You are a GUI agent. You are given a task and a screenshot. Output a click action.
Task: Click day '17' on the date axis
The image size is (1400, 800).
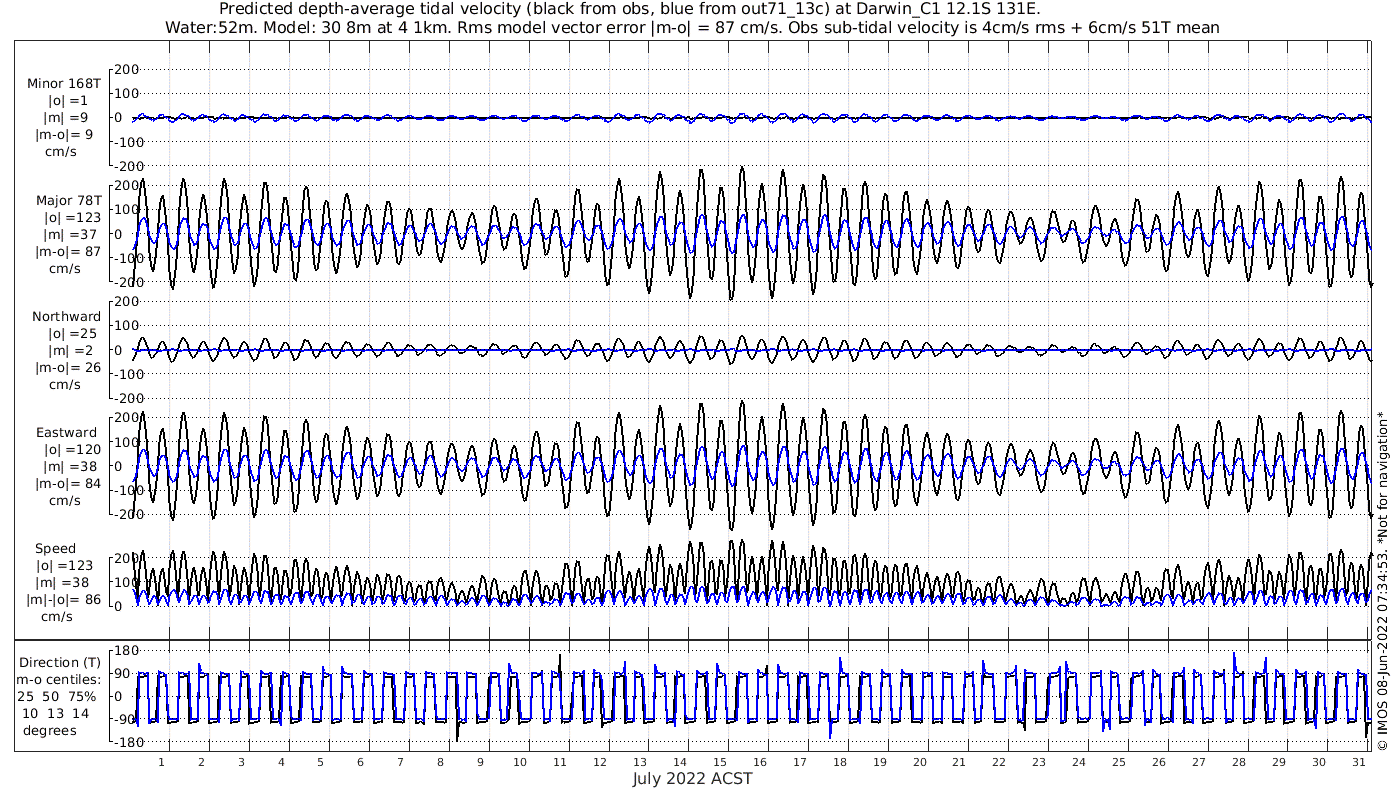800,762
